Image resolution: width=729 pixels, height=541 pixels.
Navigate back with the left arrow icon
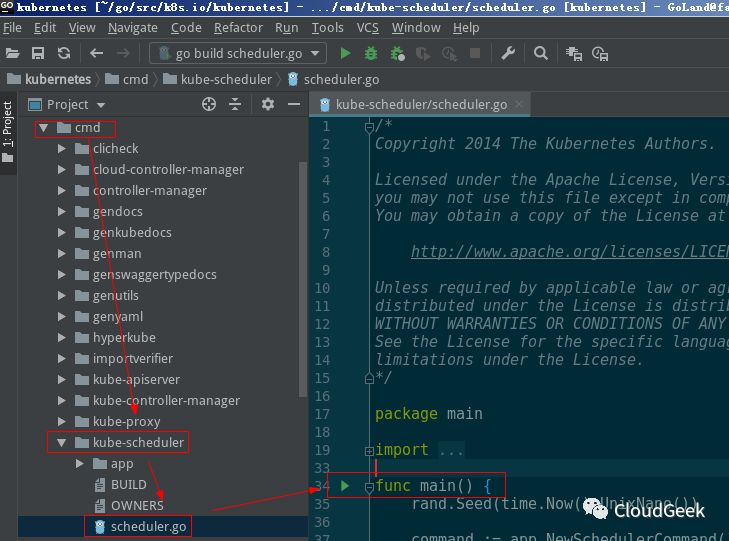click(x=96, y=53)
